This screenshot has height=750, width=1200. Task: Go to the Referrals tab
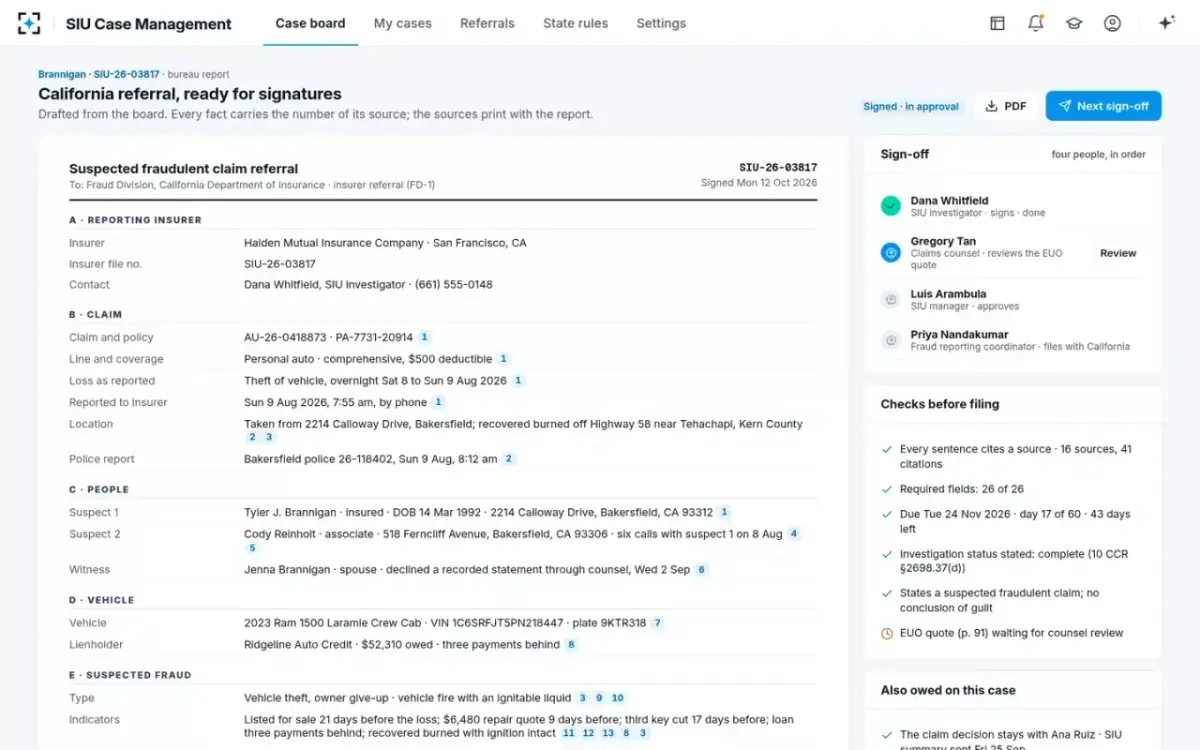[x=487, y=23]
